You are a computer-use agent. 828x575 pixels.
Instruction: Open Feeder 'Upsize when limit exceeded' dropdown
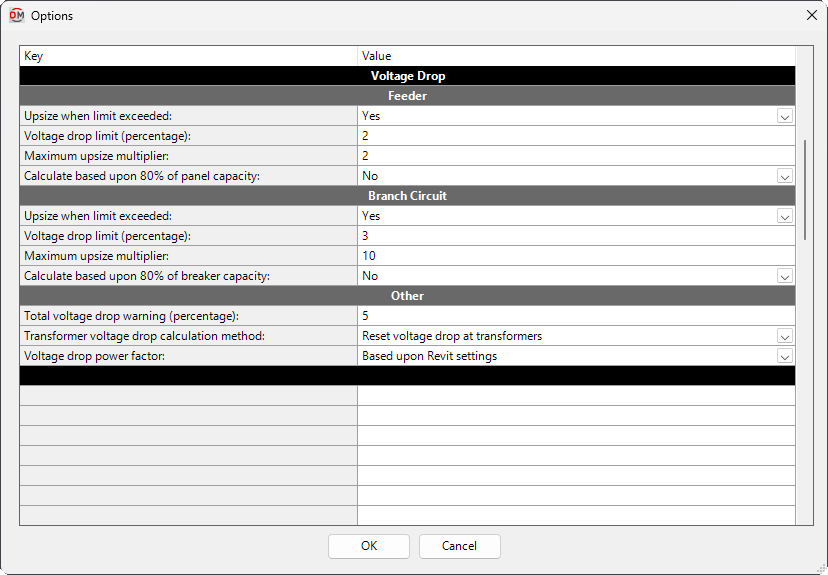click(x=784, y=116)
